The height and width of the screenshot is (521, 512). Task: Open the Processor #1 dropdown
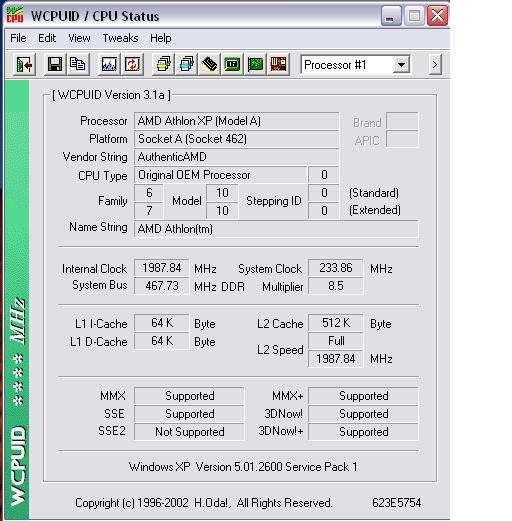(401, 65)
